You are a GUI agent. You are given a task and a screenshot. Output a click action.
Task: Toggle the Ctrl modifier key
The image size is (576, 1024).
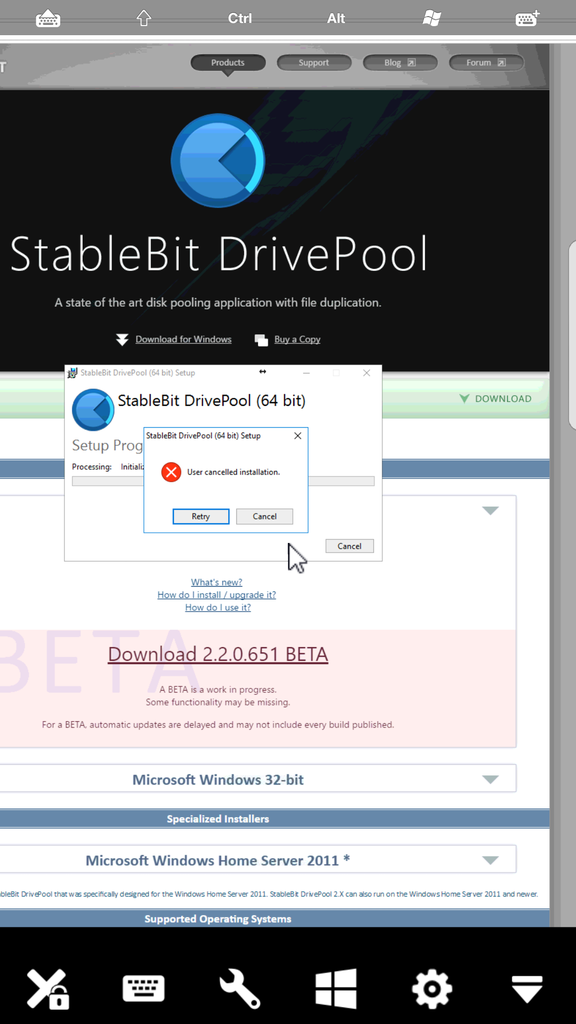(x=240, y=18)
